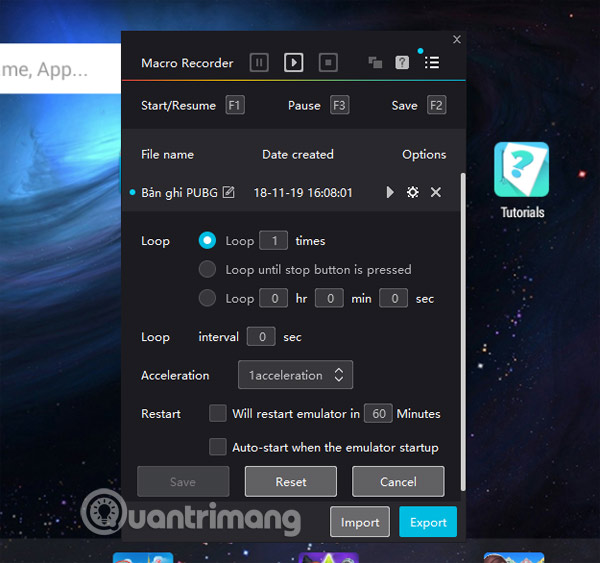Click the Bản ghi PUBG file name

click(179, 193)
